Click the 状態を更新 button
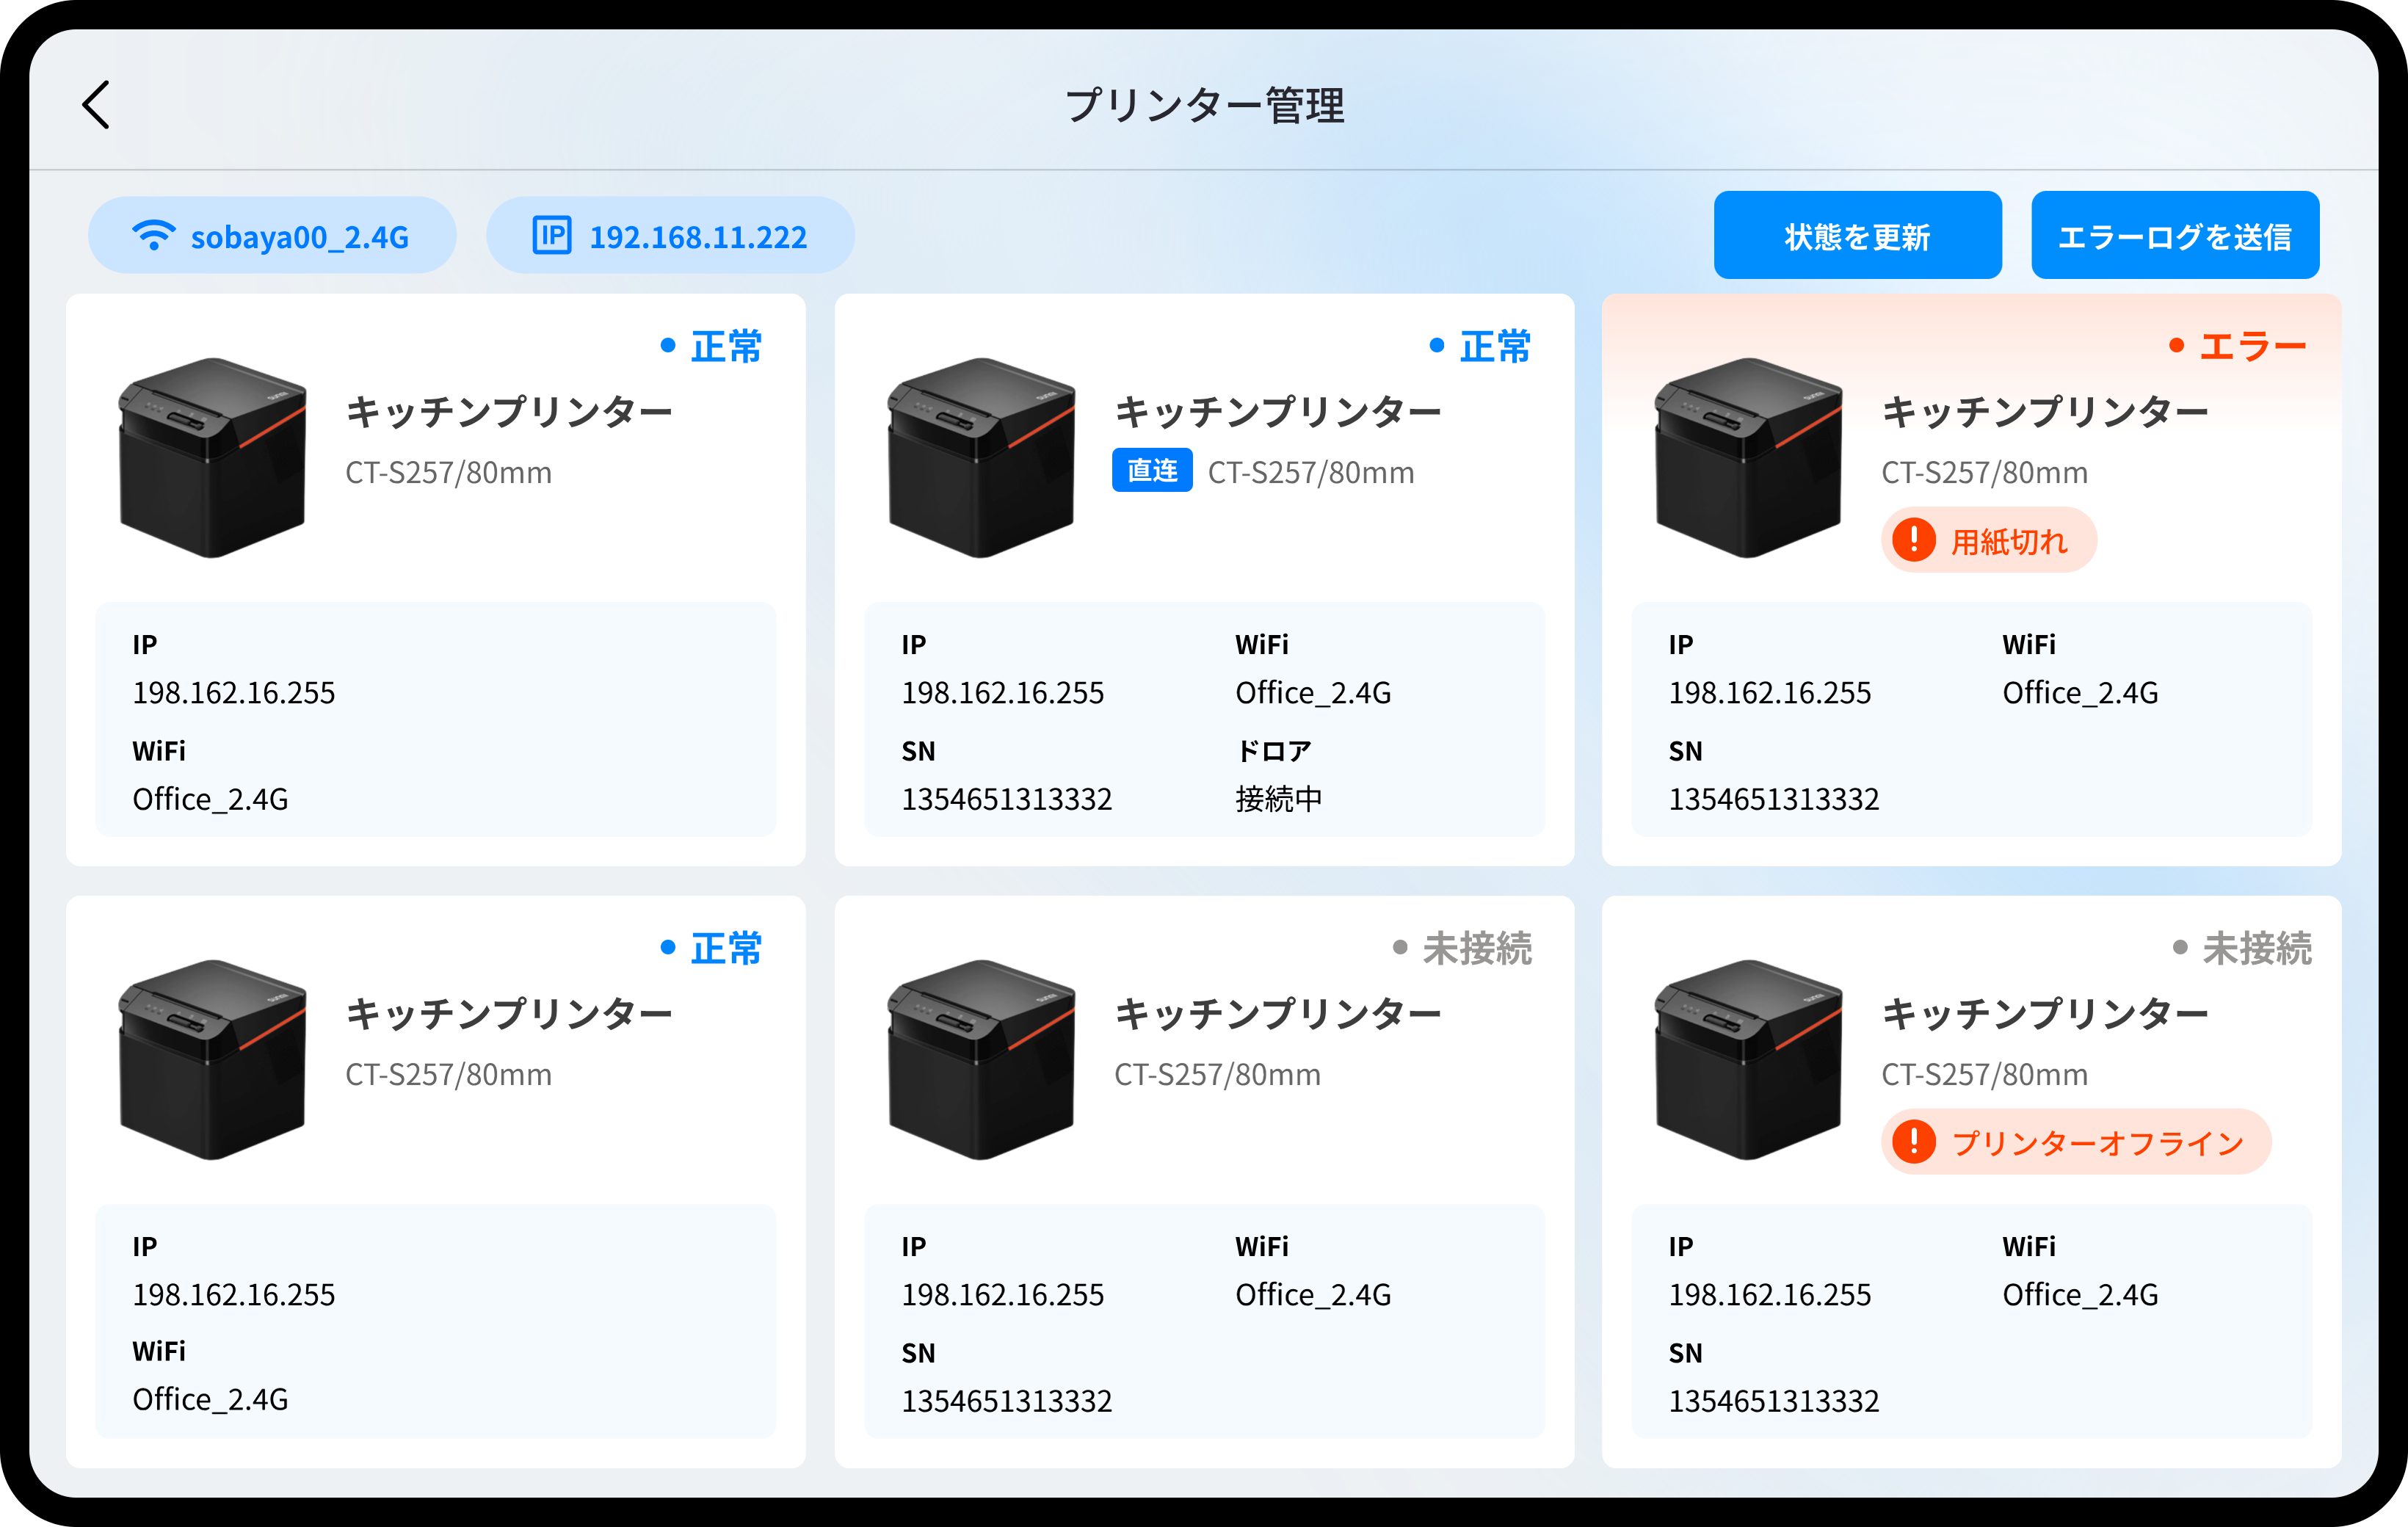2408x1527 pixels. point(1857,236)
